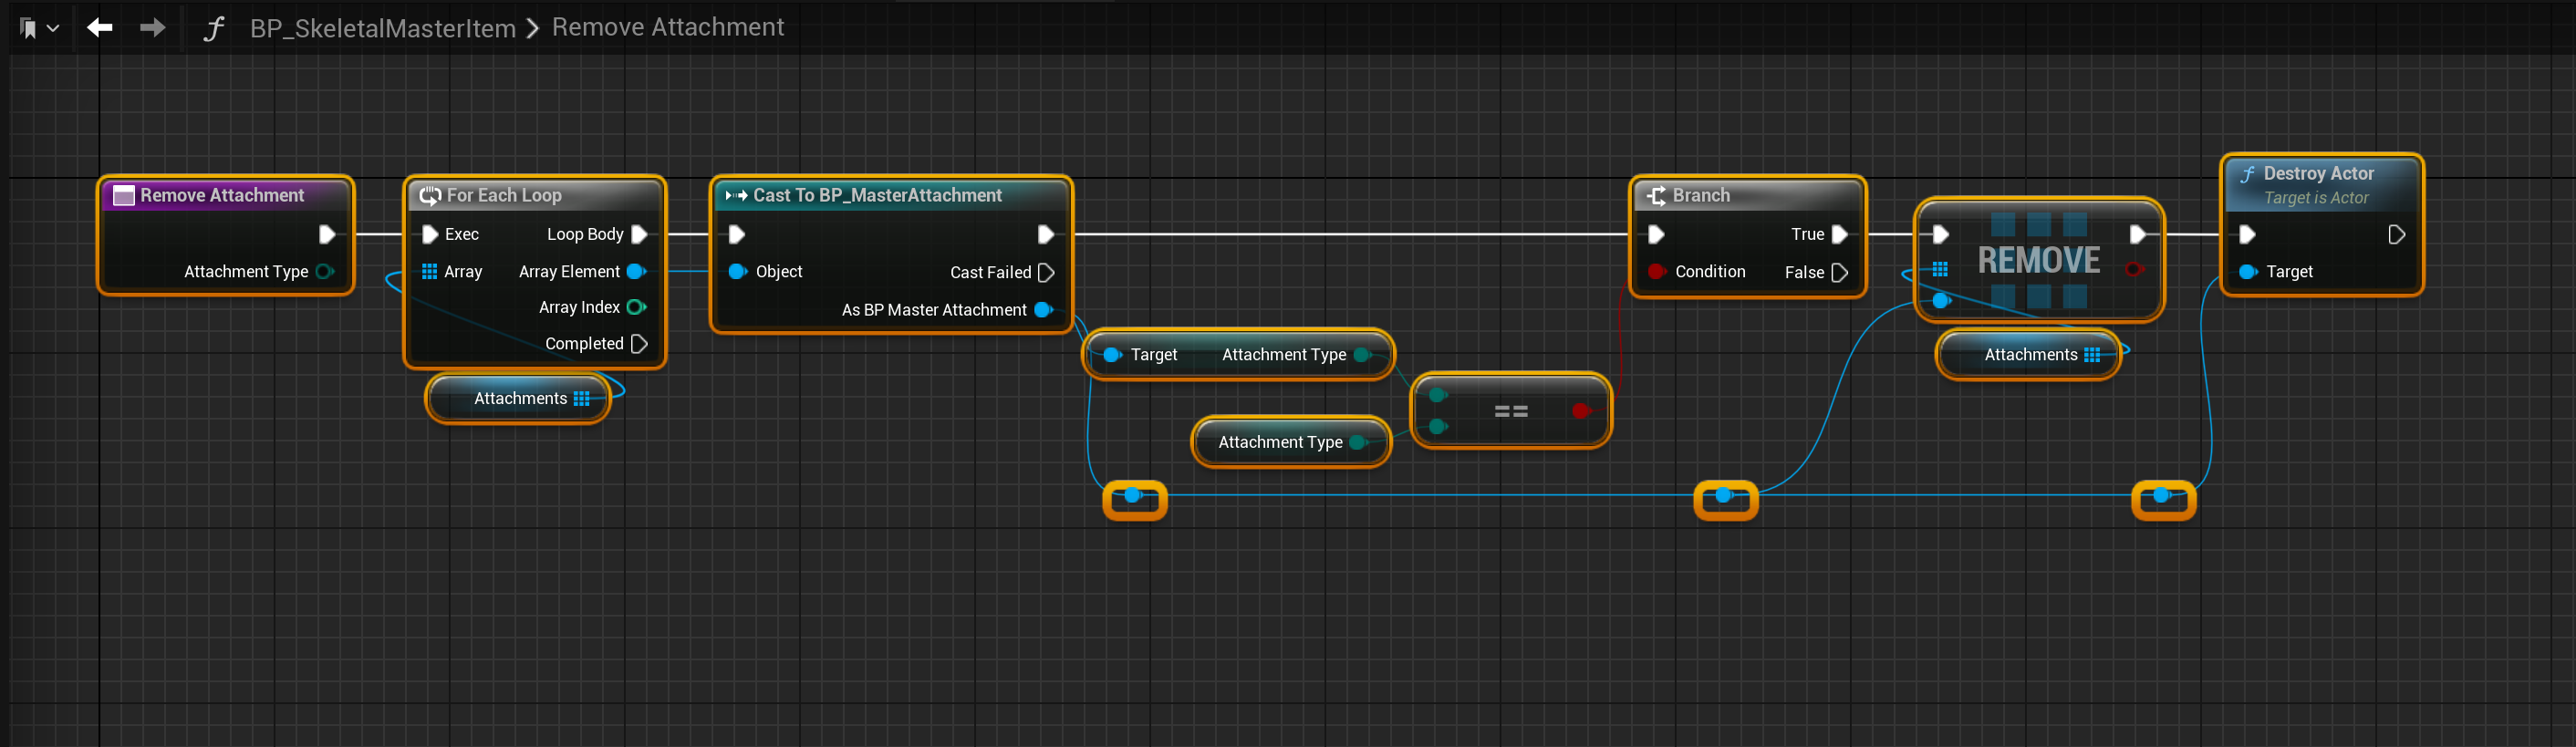Click the Loop Body execution output pin
The image size is (2576, 747).
[639, 234]
